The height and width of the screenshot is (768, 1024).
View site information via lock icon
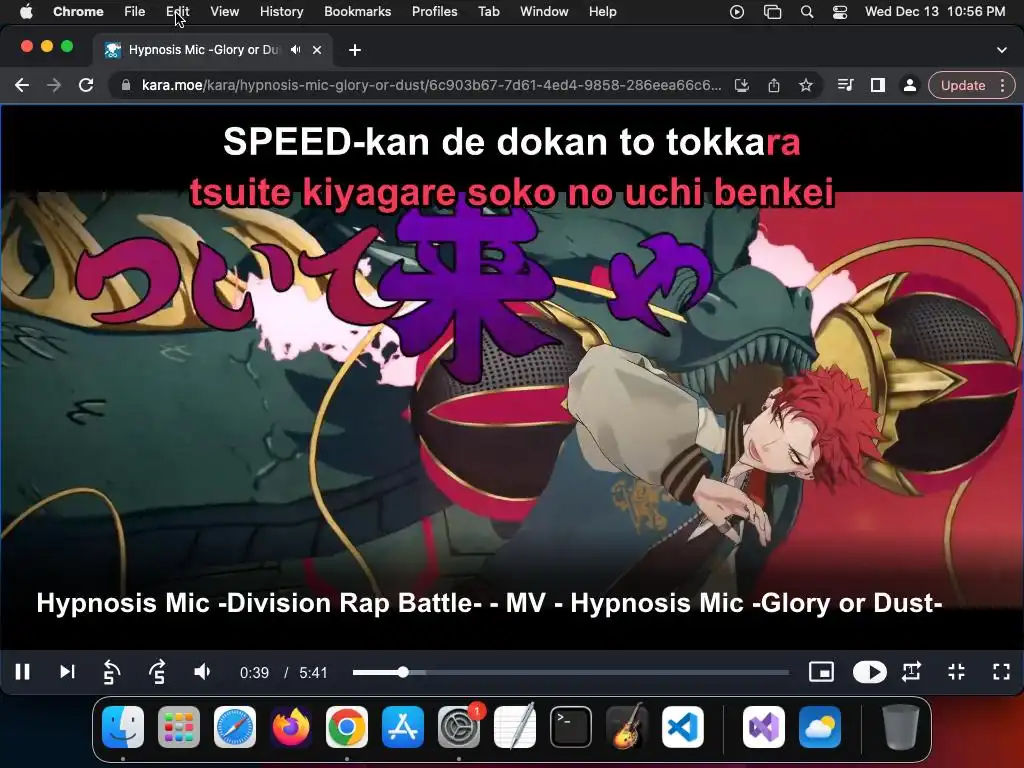(125, 86)
